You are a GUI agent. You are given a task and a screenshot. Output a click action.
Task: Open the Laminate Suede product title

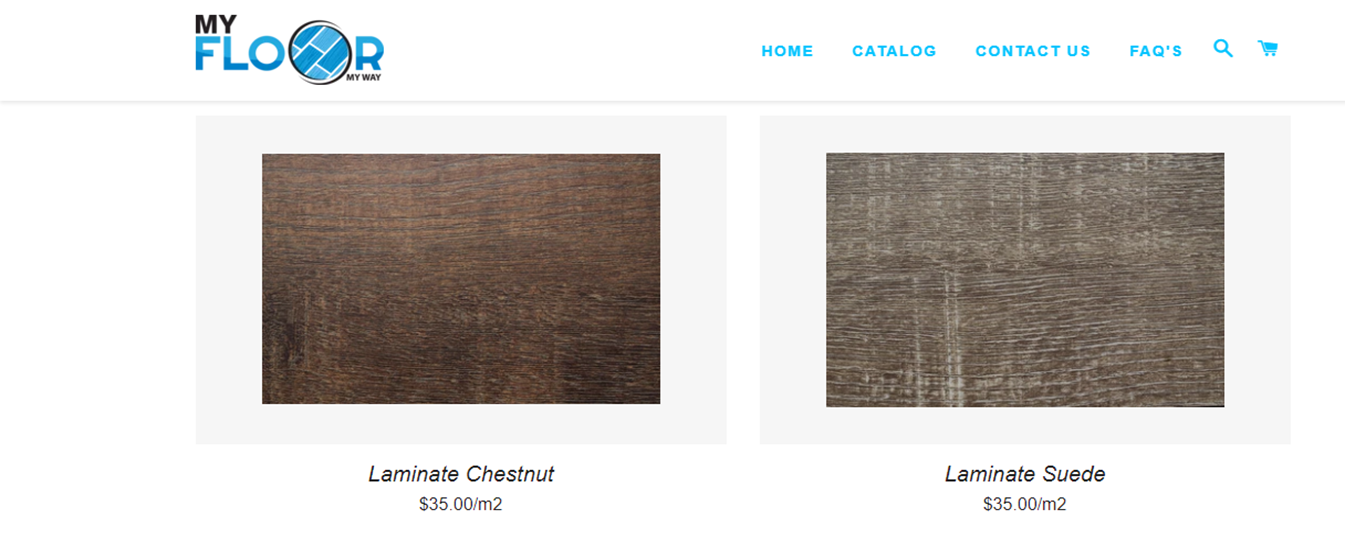click(1025, 474)
